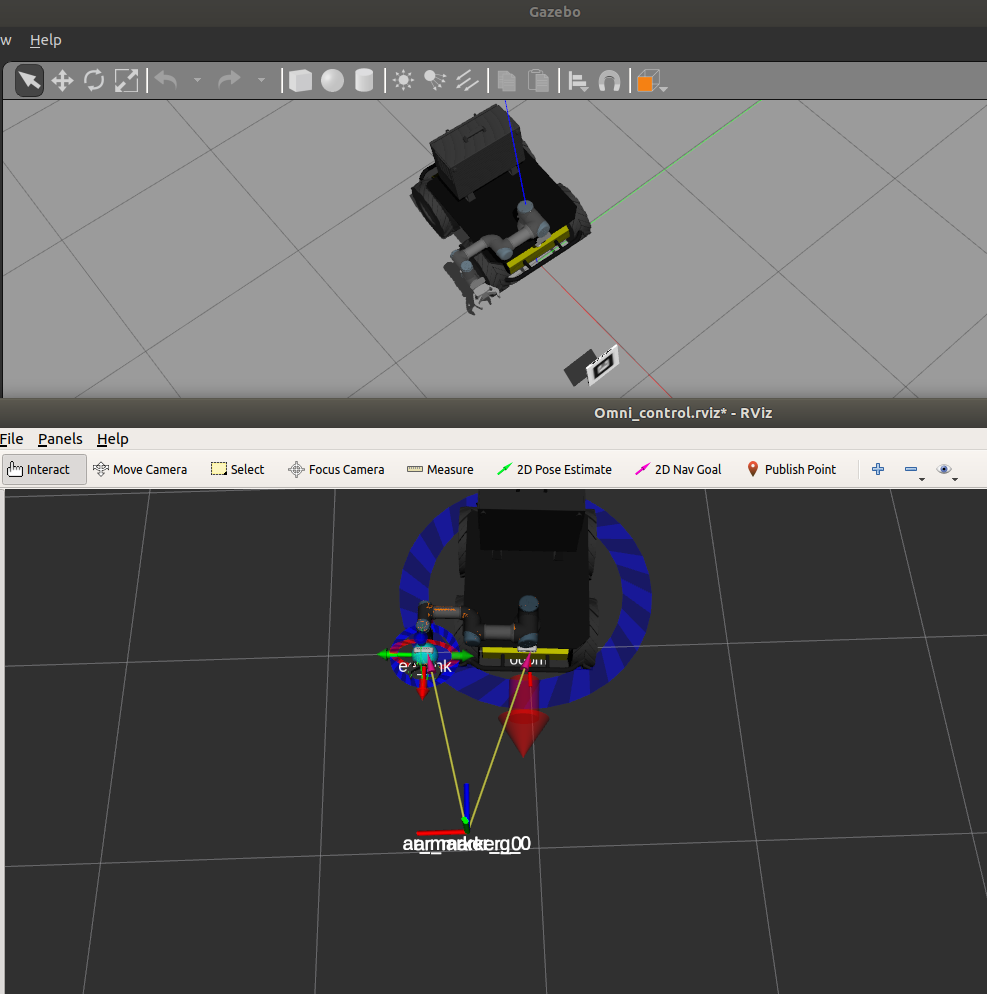The image size is (987, 994).
Task: Expand the redo dropdown arrow in Gazebo
Action: click(x=261, y=80)
